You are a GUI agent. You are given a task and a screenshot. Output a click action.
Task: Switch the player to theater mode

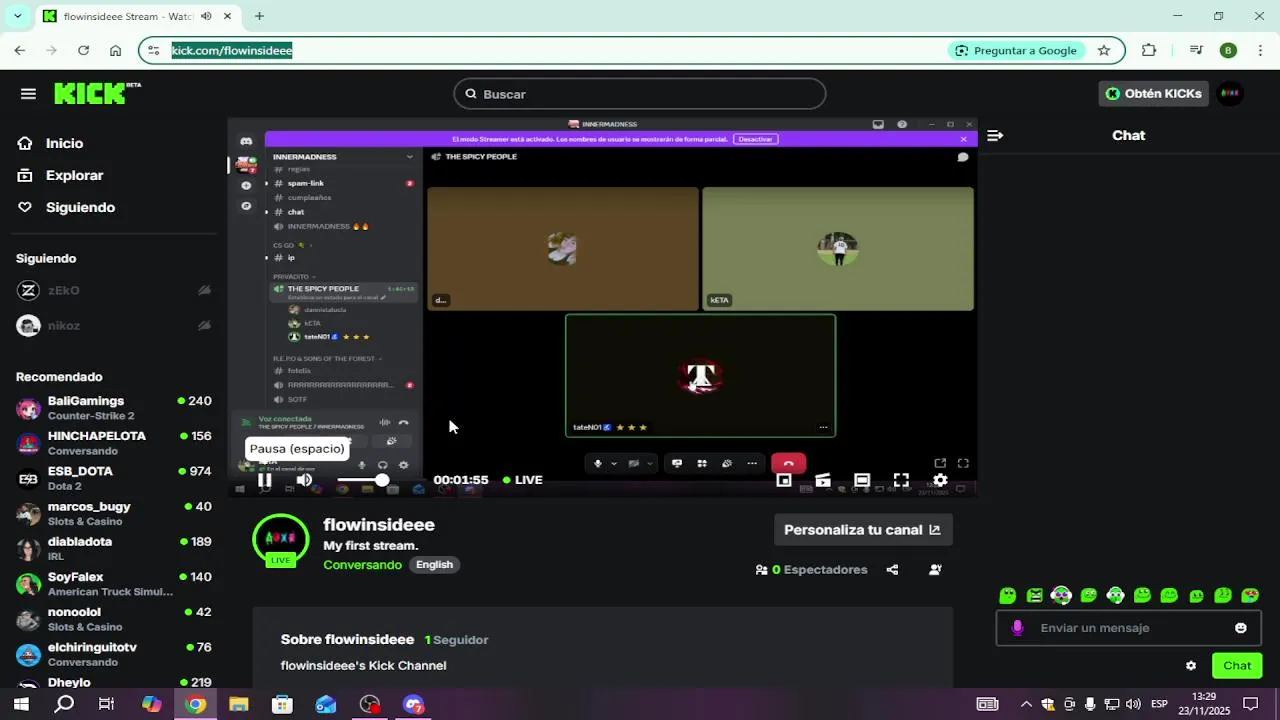tap(862, 480)
